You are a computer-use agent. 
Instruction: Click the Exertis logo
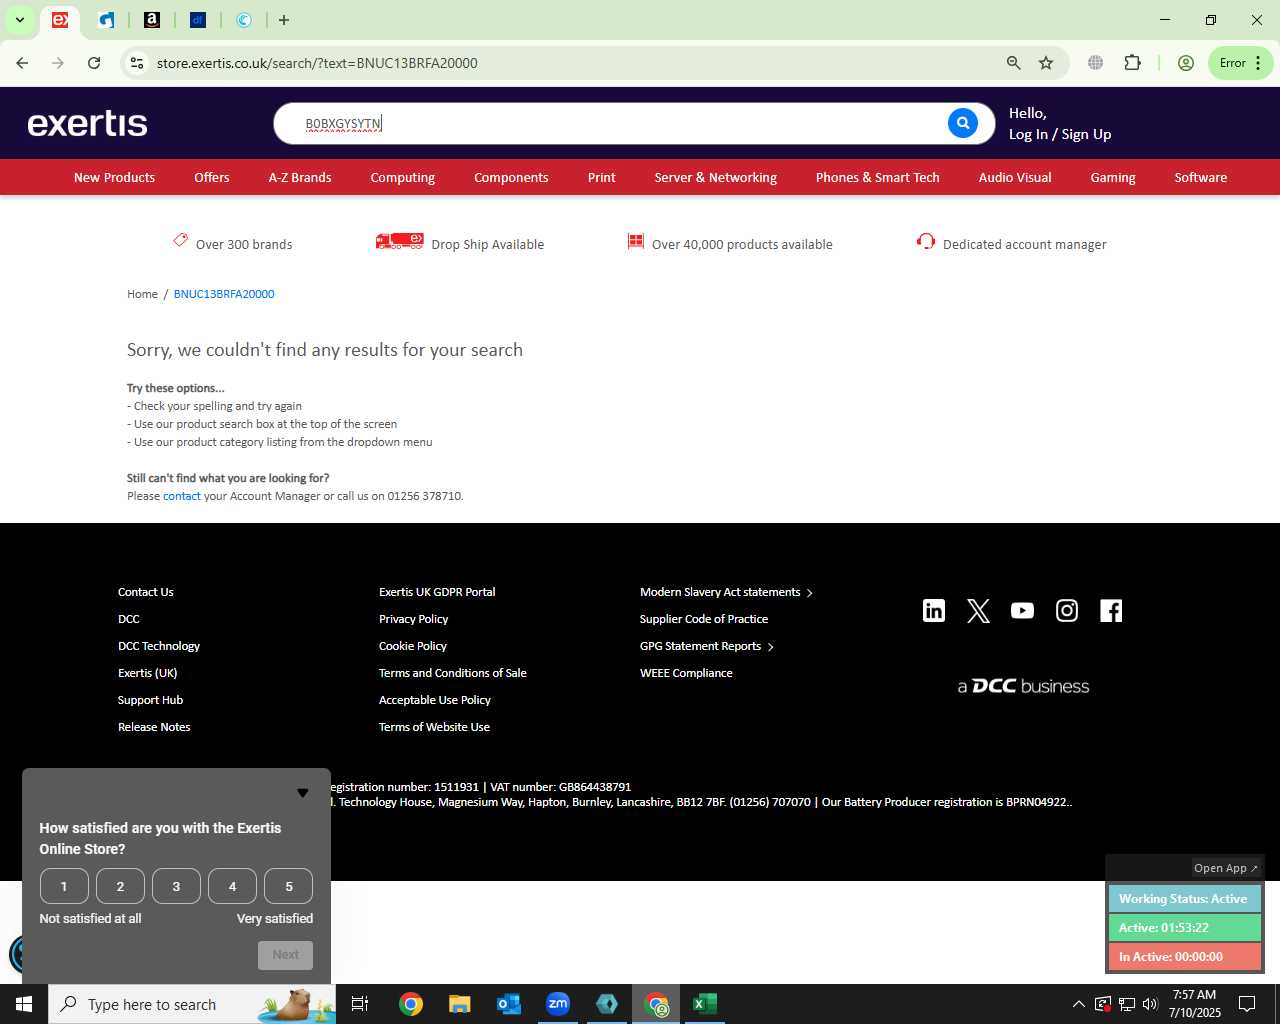[88, 123]
